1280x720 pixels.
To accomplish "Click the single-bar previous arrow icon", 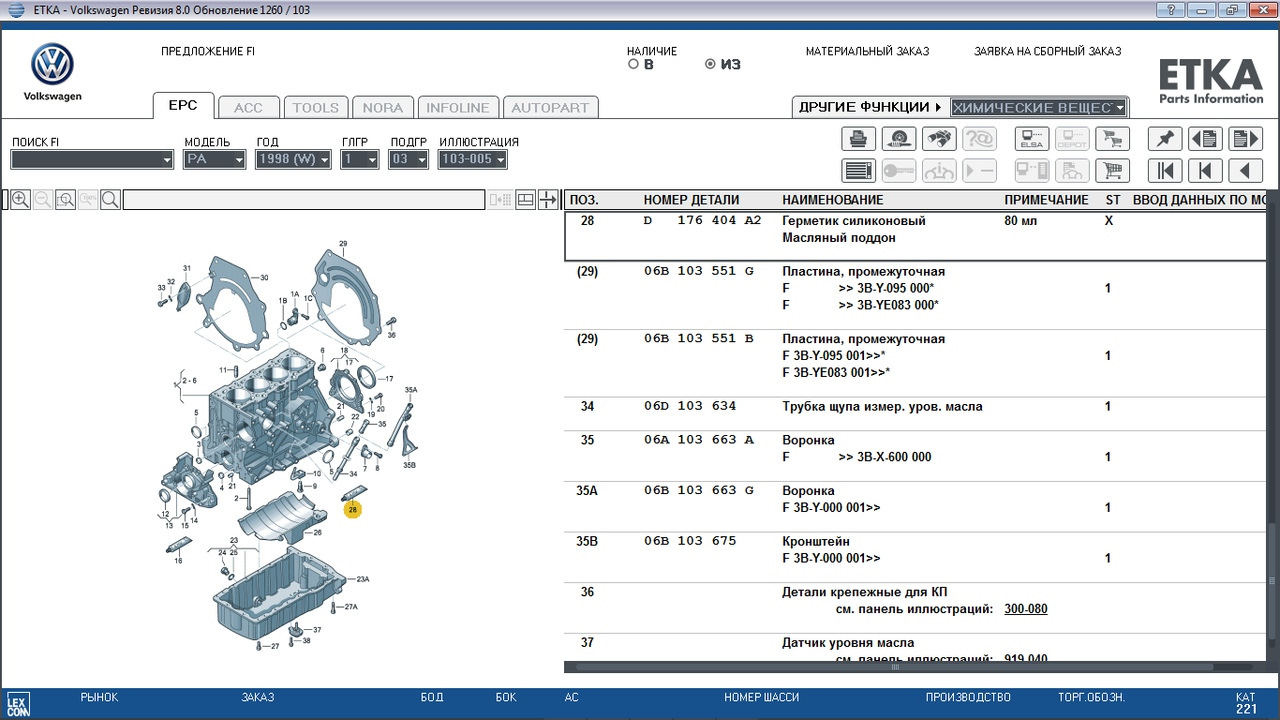I will tap(1205, 171).
